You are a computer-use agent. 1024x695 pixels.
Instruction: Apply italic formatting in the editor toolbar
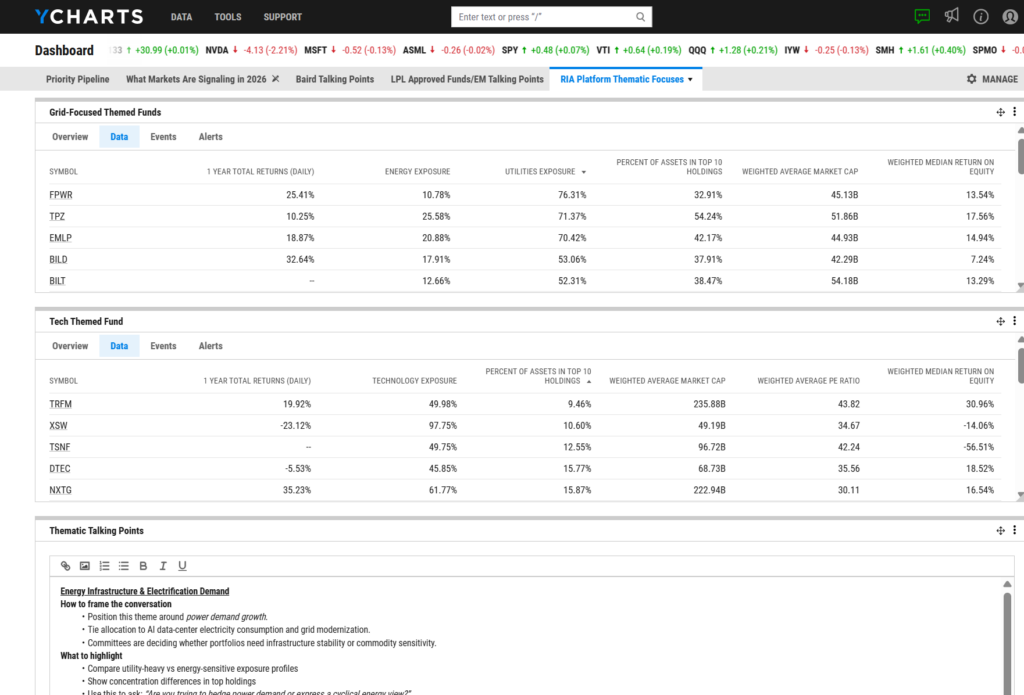(163, 566)
